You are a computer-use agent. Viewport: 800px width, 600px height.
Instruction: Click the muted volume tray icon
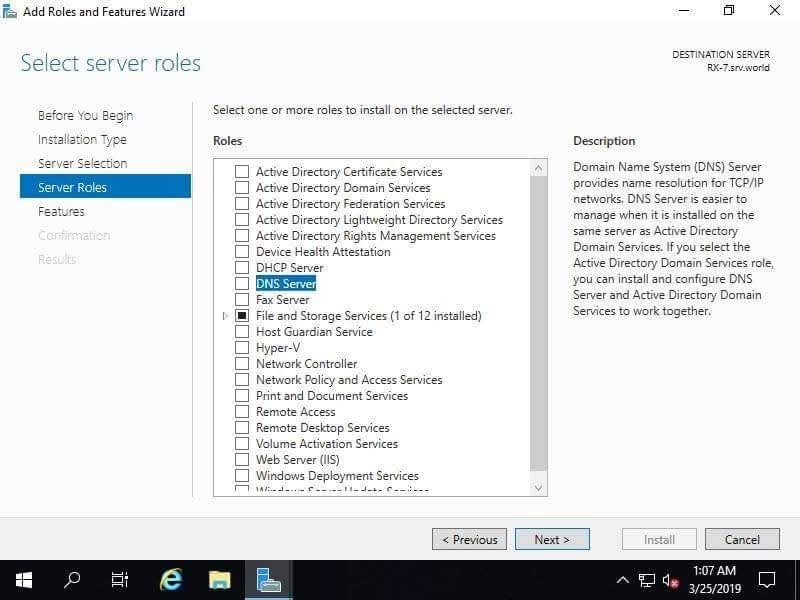(670, 580)
